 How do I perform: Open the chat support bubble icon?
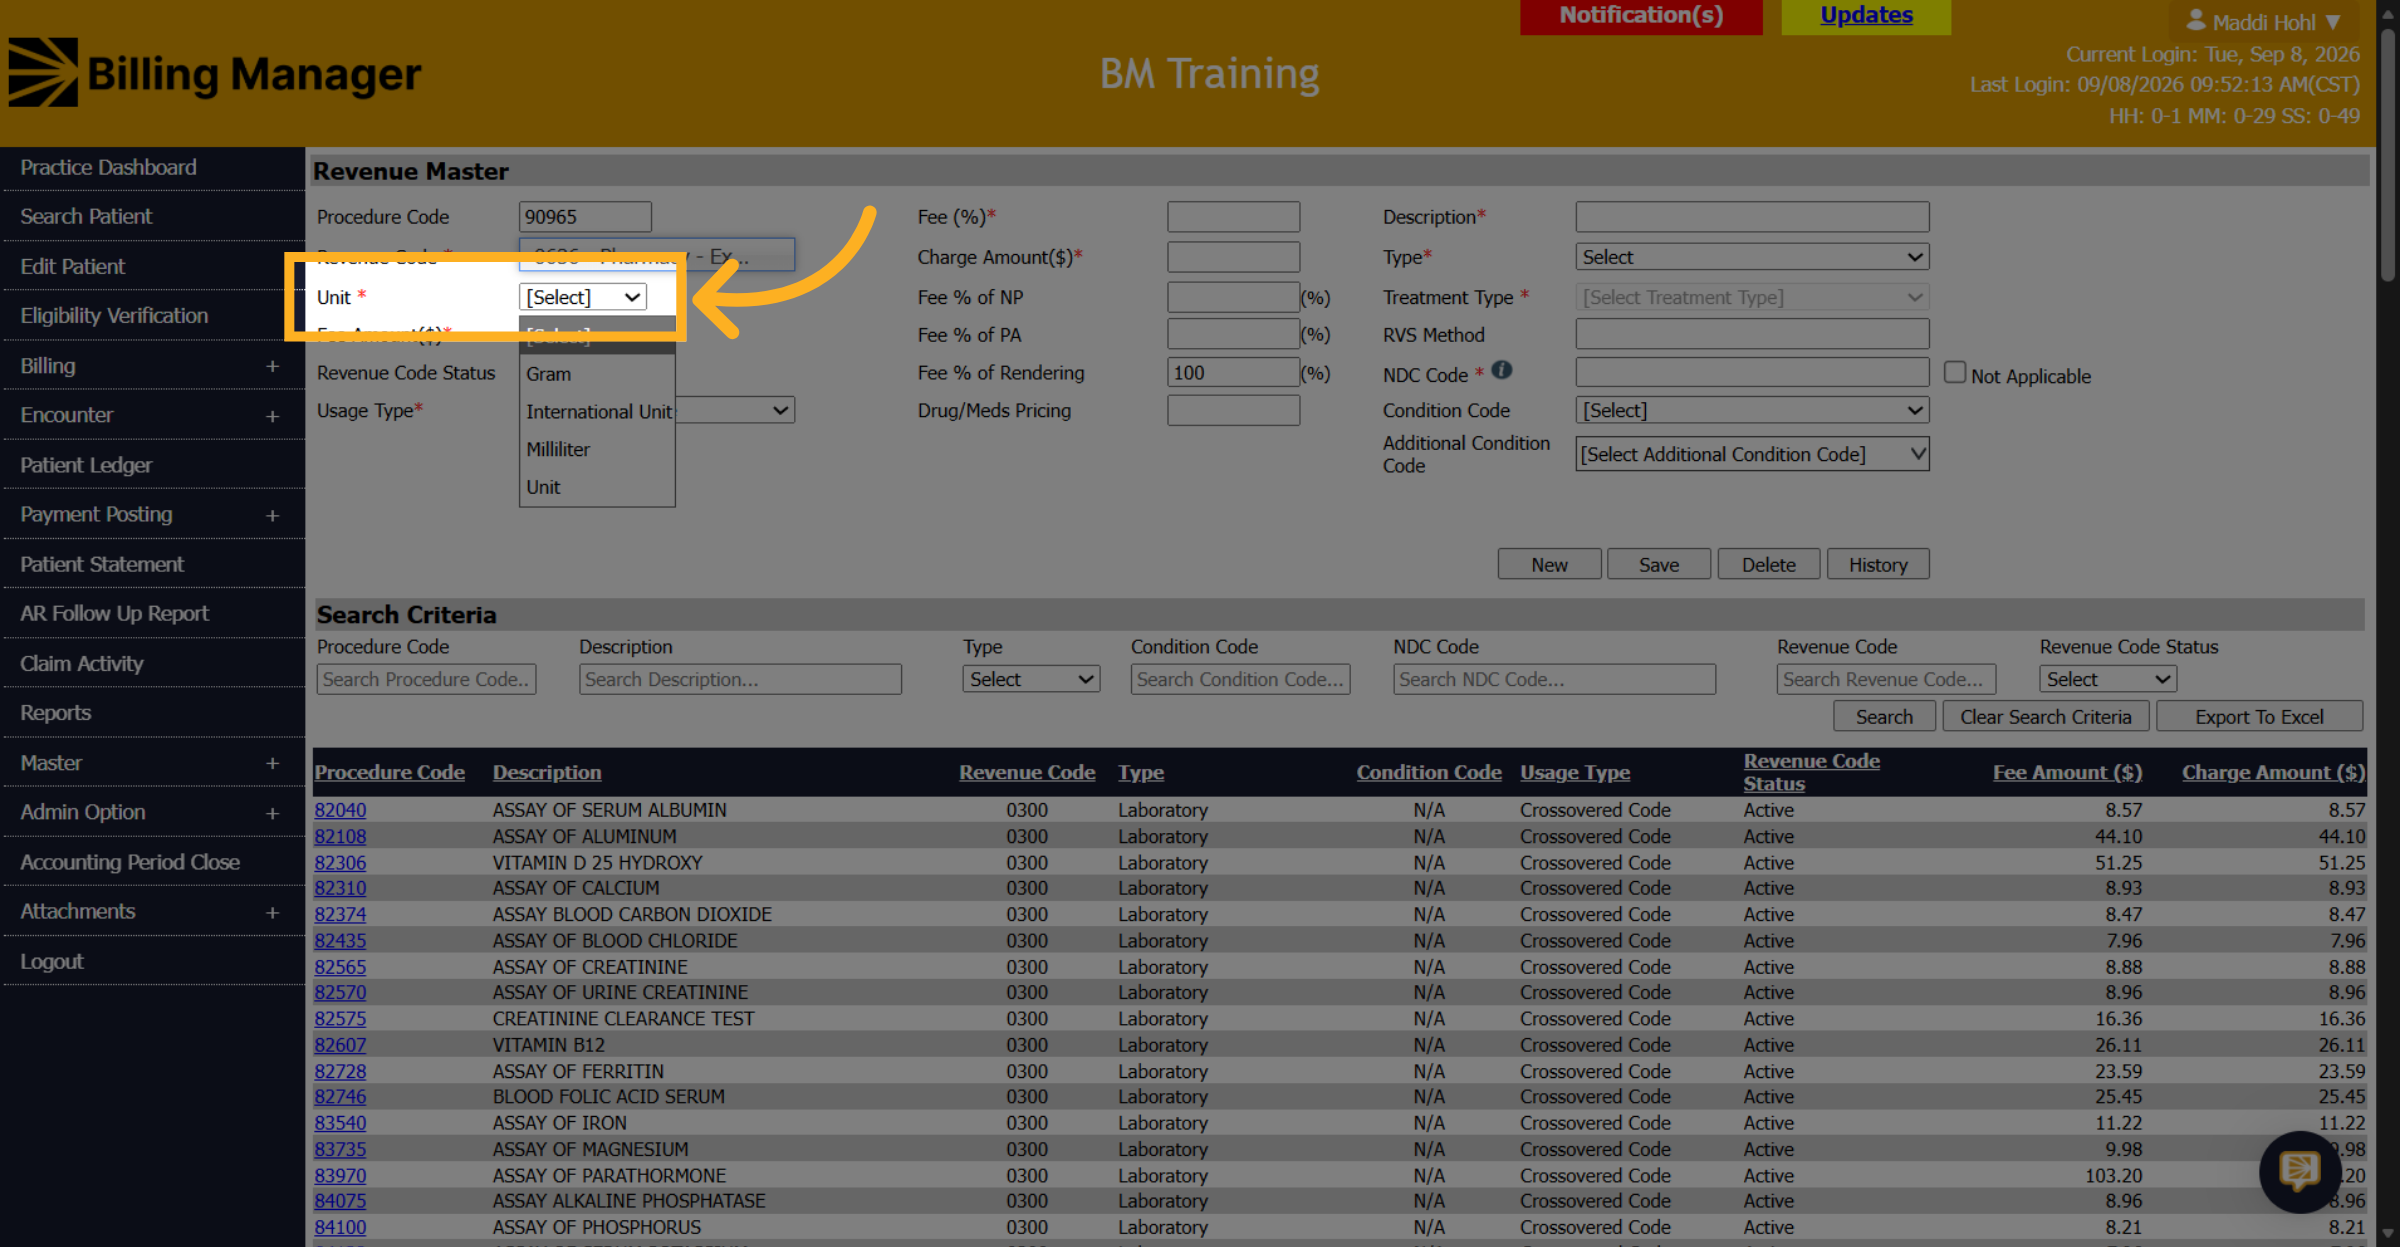[2299, 1171]
